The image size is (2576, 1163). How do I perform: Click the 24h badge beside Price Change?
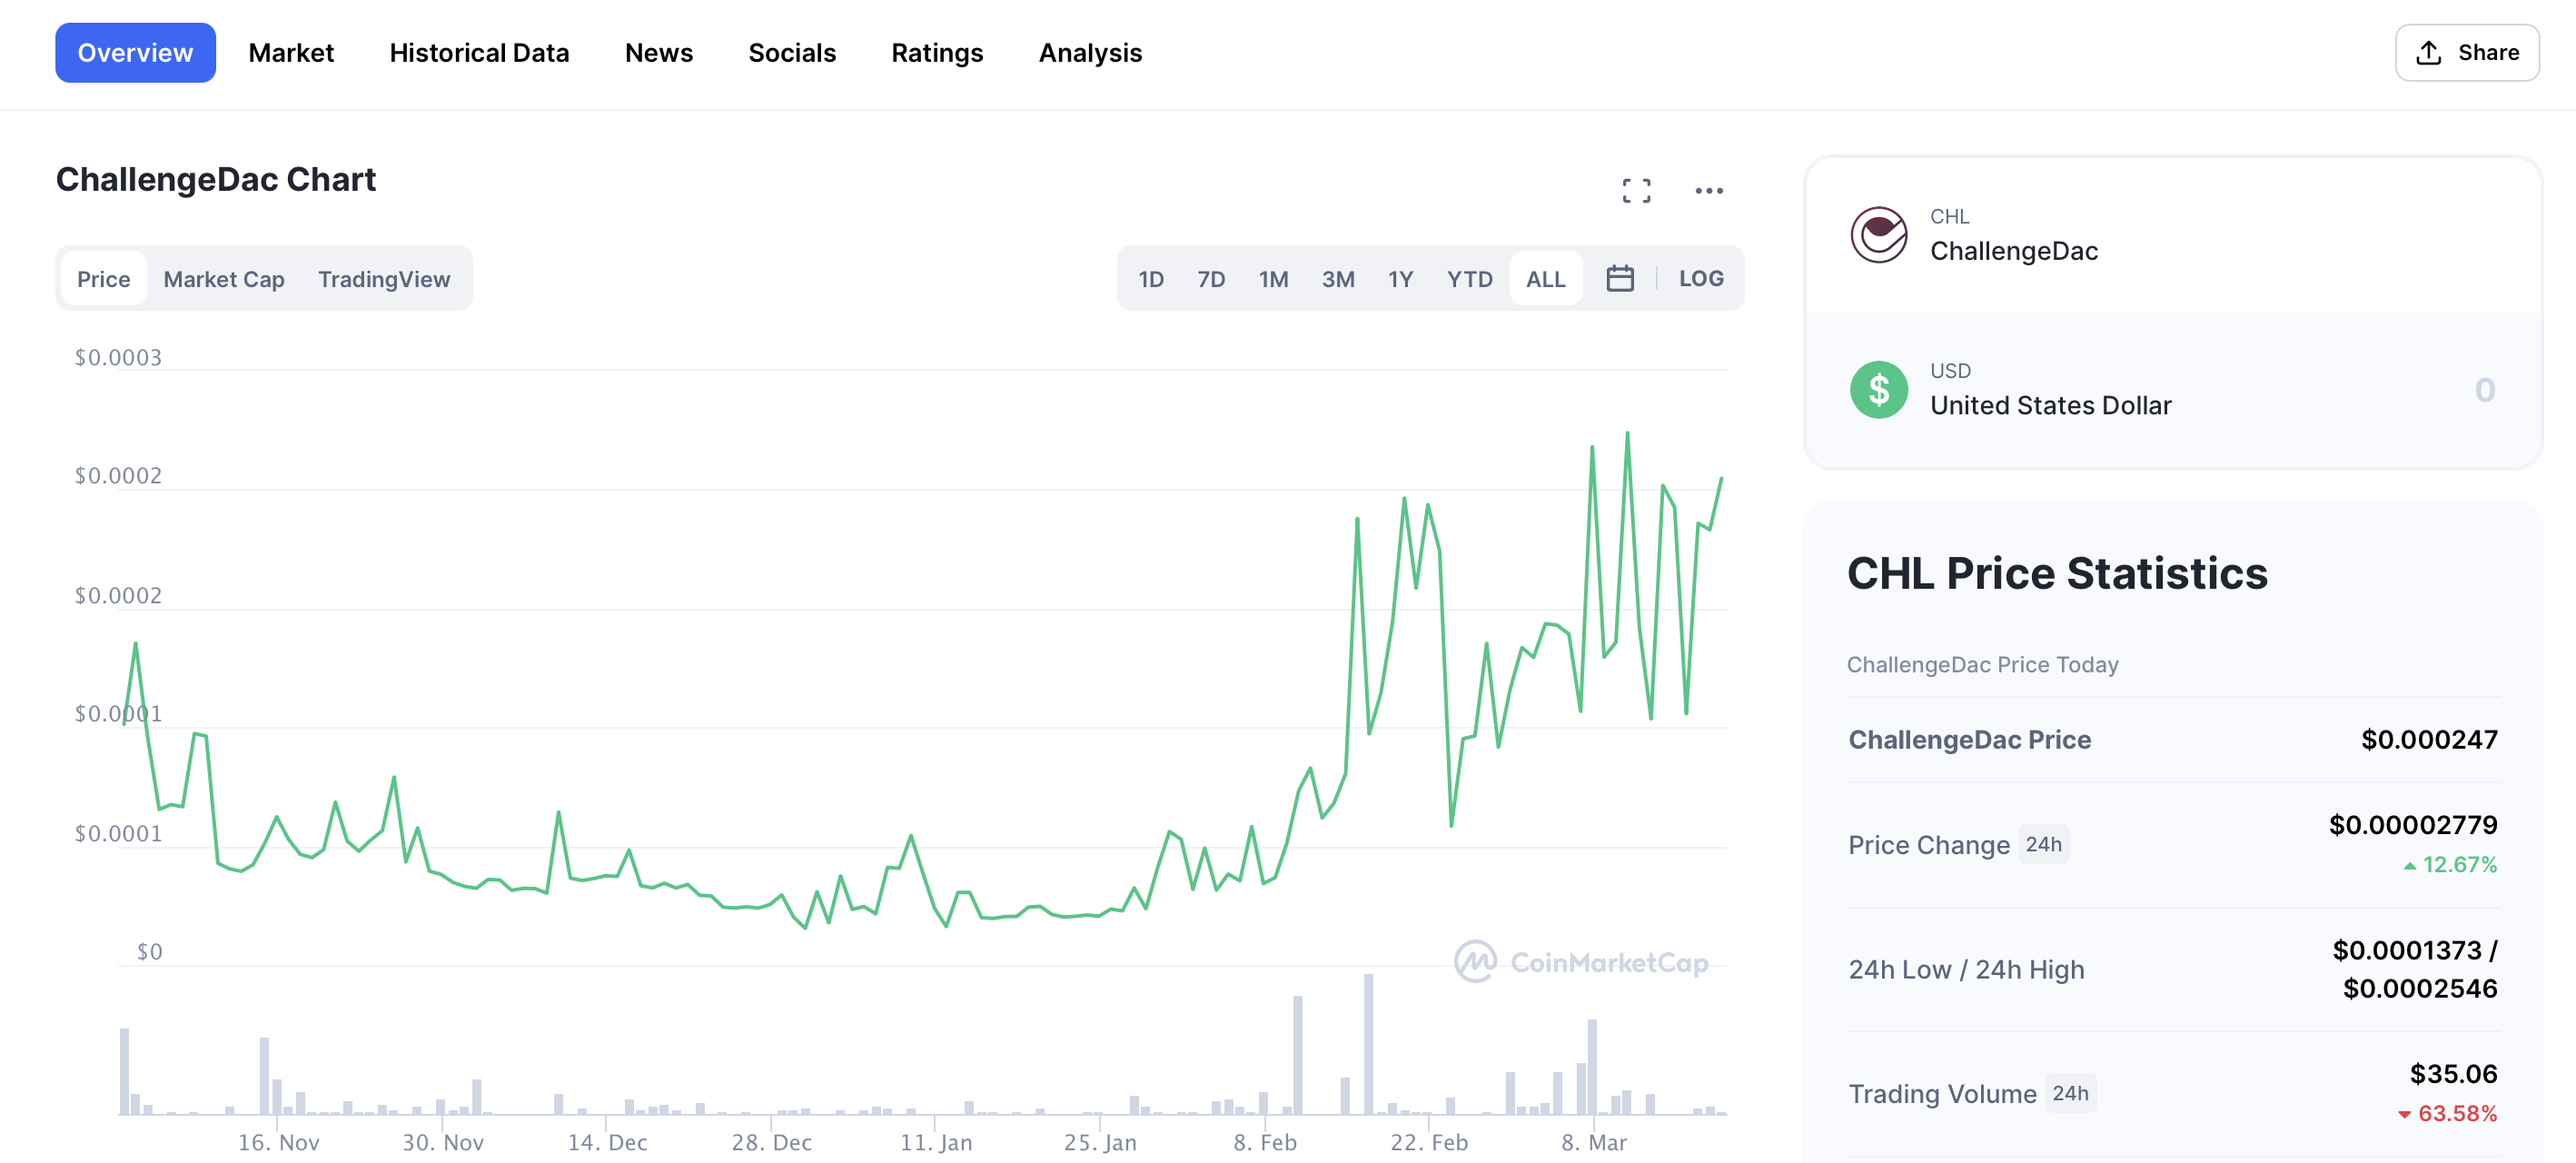coord(2043,845)
